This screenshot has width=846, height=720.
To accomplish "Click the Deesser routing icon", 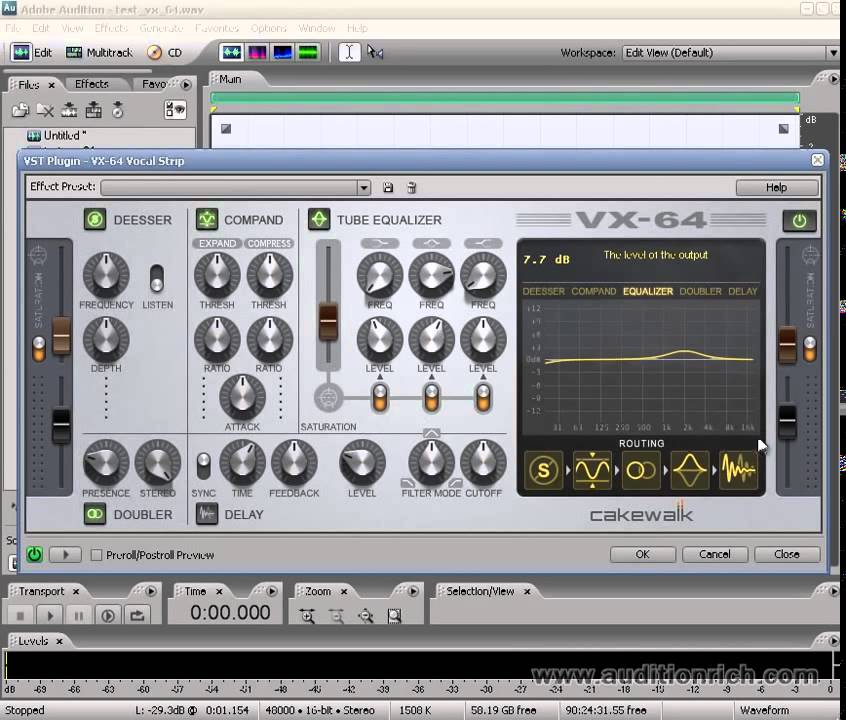I will pos(543,470).
